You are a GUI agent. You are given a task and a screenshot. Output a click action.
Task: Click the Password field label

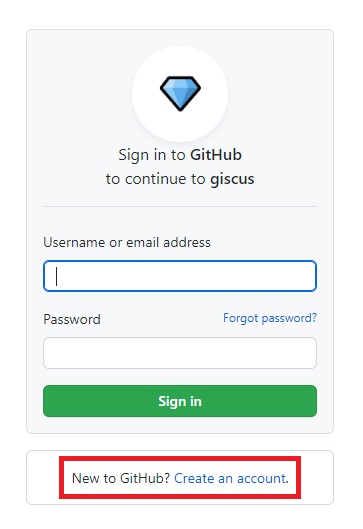pyautogui.click(x=72, y=319)
